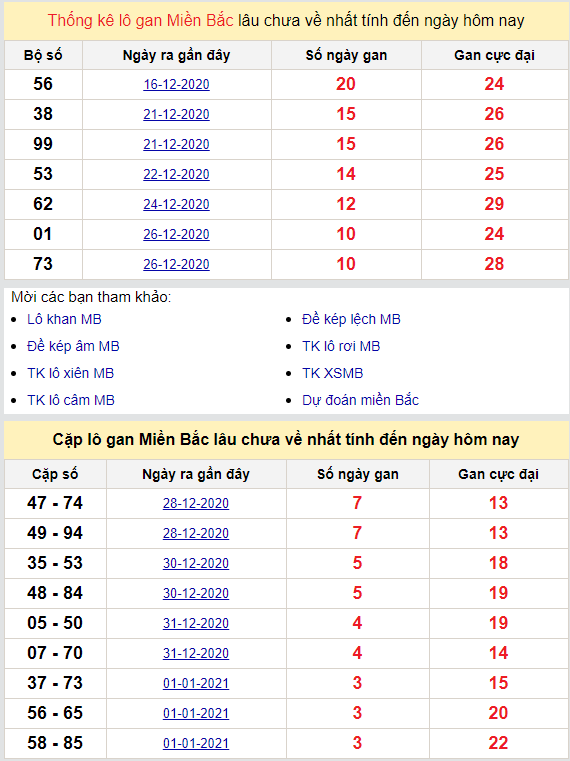Open the 21-12-2020 date link for number 99

tap(176, 145)
